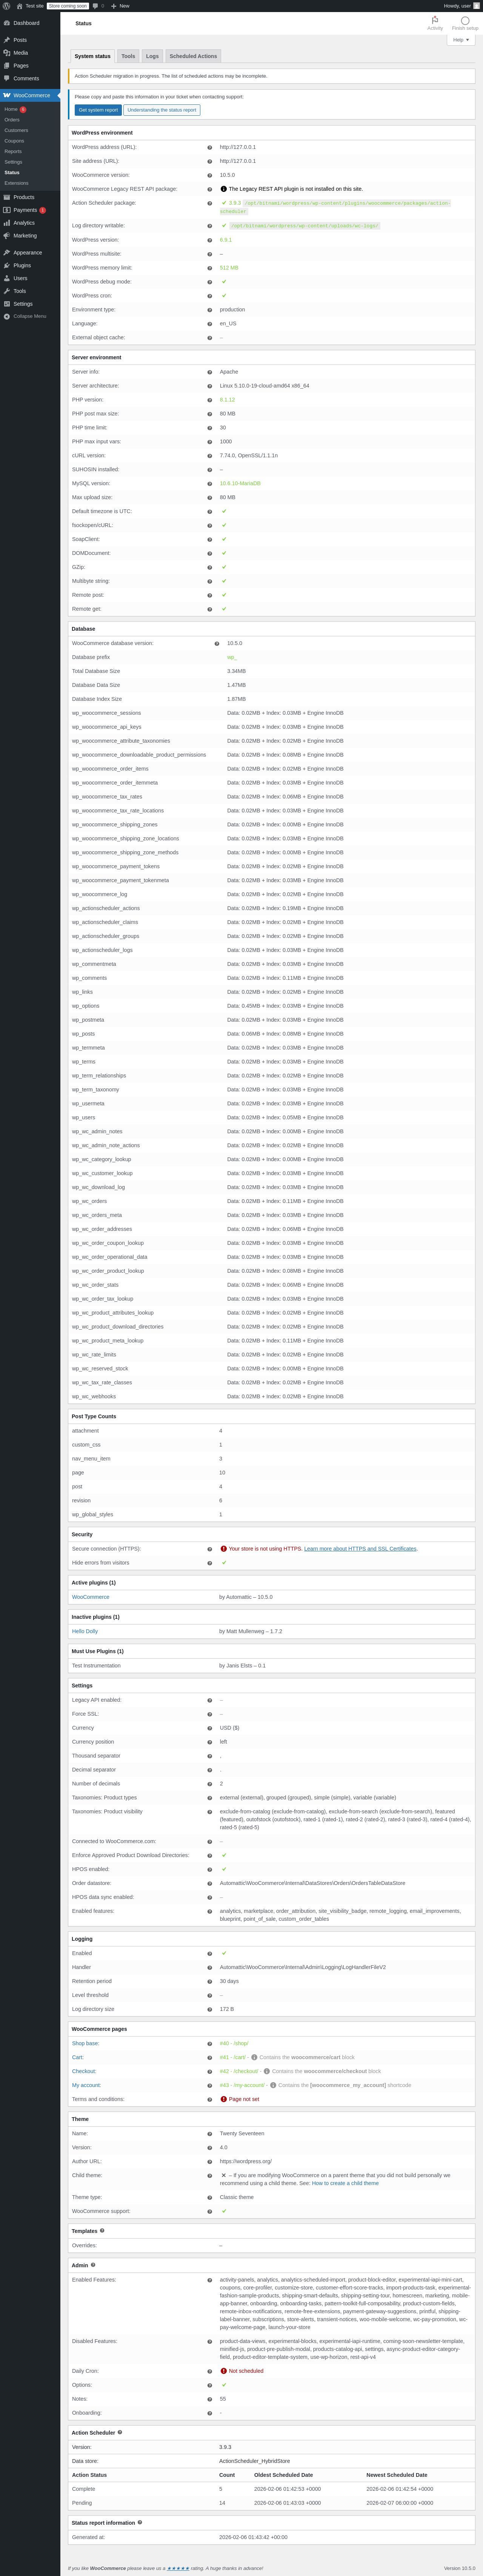The width and height of the screenshot is (483, 2576).
Task: Open the Test site home link
Action: [x=30, y=6]
